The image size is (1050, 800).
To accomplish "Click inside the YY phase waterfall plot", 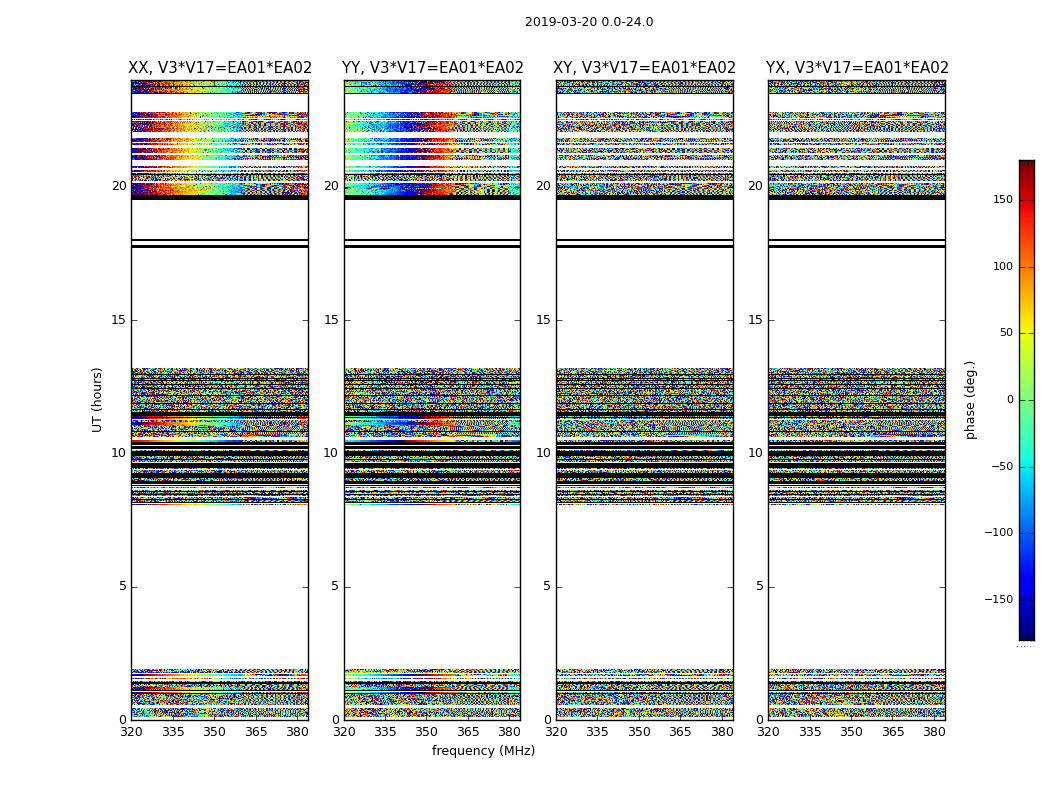I will pyautogui.click(x=433, y=400).
